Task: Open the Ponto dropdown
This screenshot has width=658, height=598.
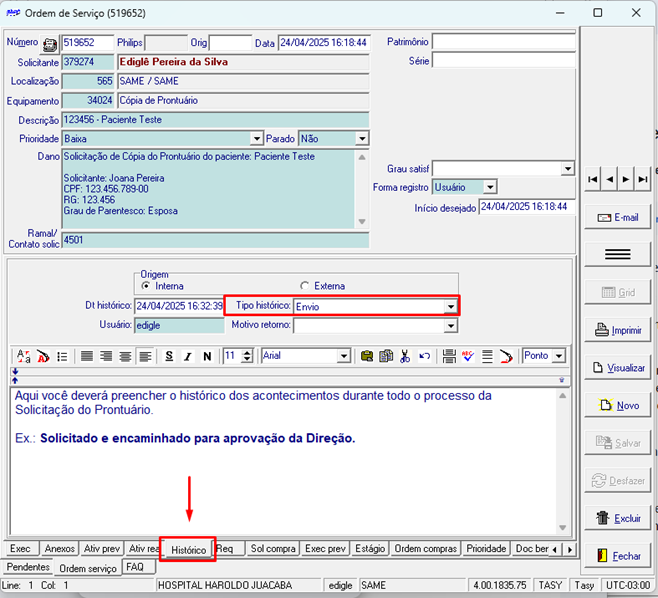Action: click(559, 356)
